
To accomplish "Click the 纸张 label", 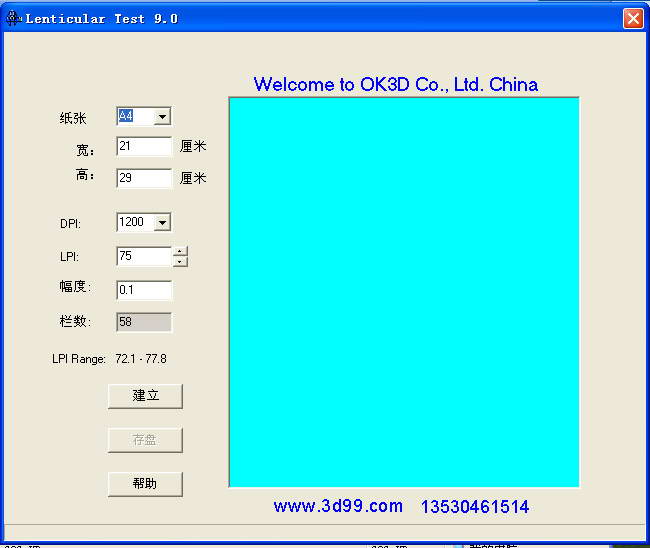I will coord(73,118).
